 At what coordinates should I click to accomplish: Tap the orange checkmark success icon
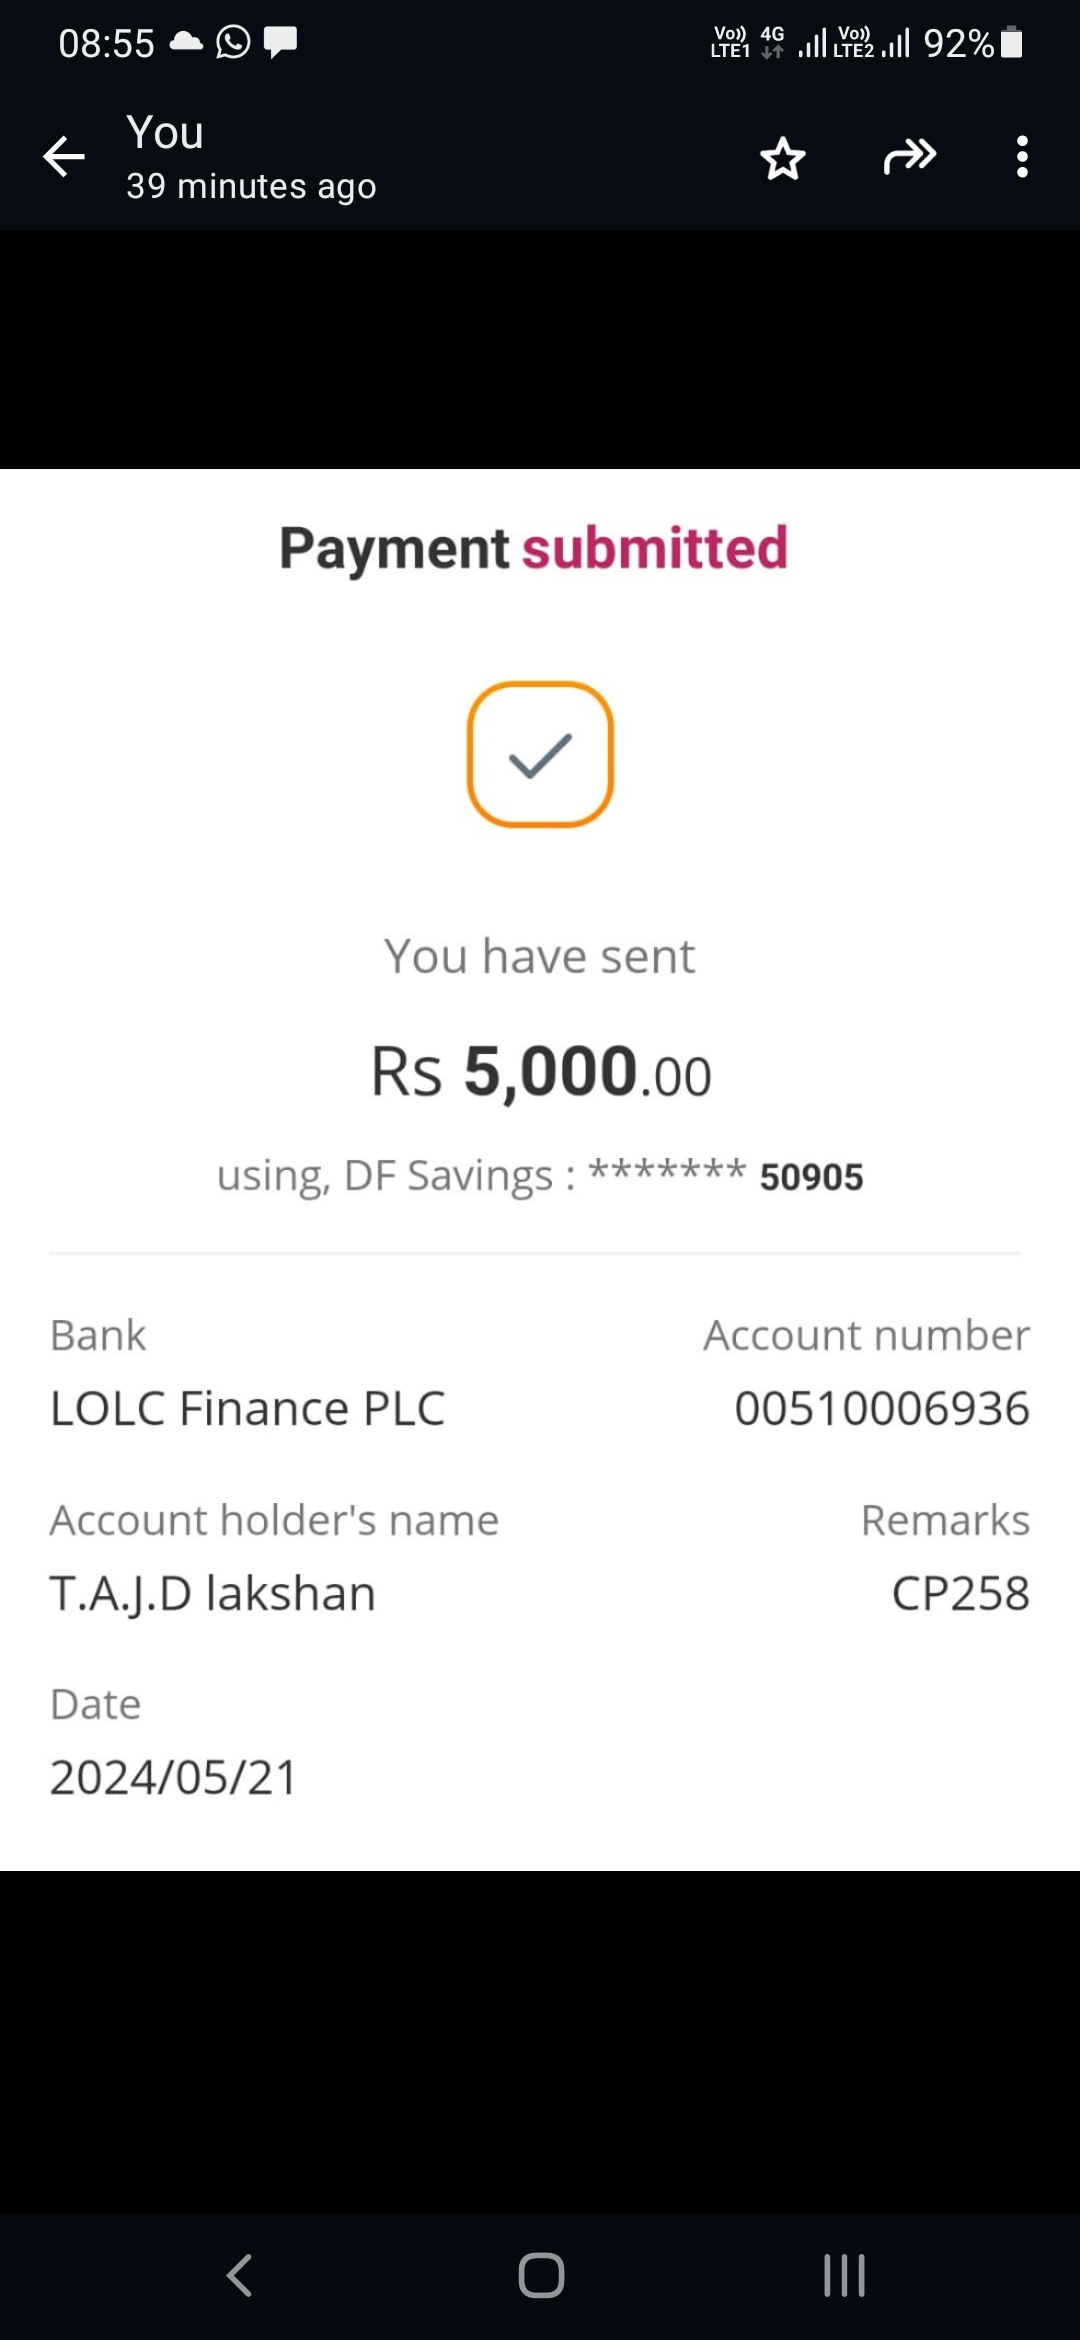point(540,755)
